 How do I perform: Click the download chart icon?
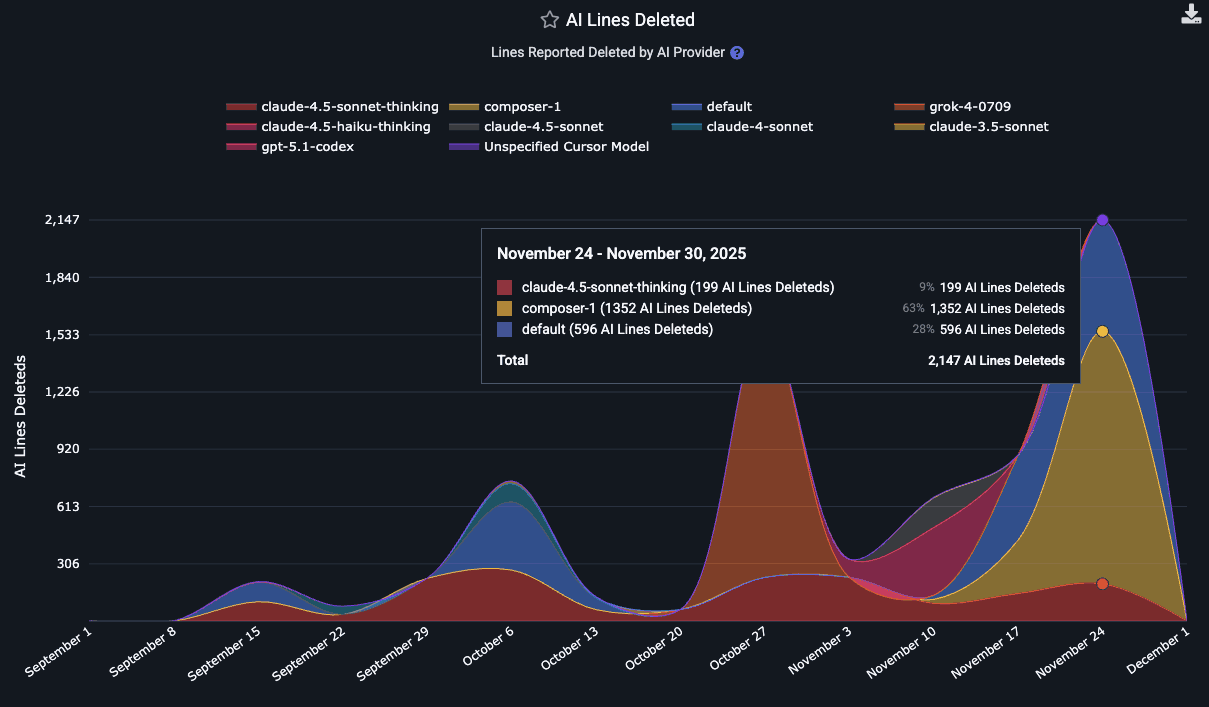point(1190,14)
